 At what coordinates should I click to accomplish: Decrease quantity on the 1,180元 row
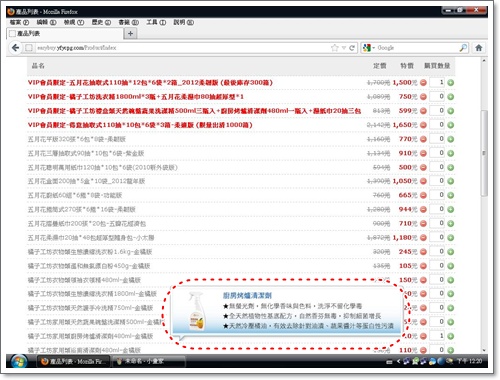(423, 238)
